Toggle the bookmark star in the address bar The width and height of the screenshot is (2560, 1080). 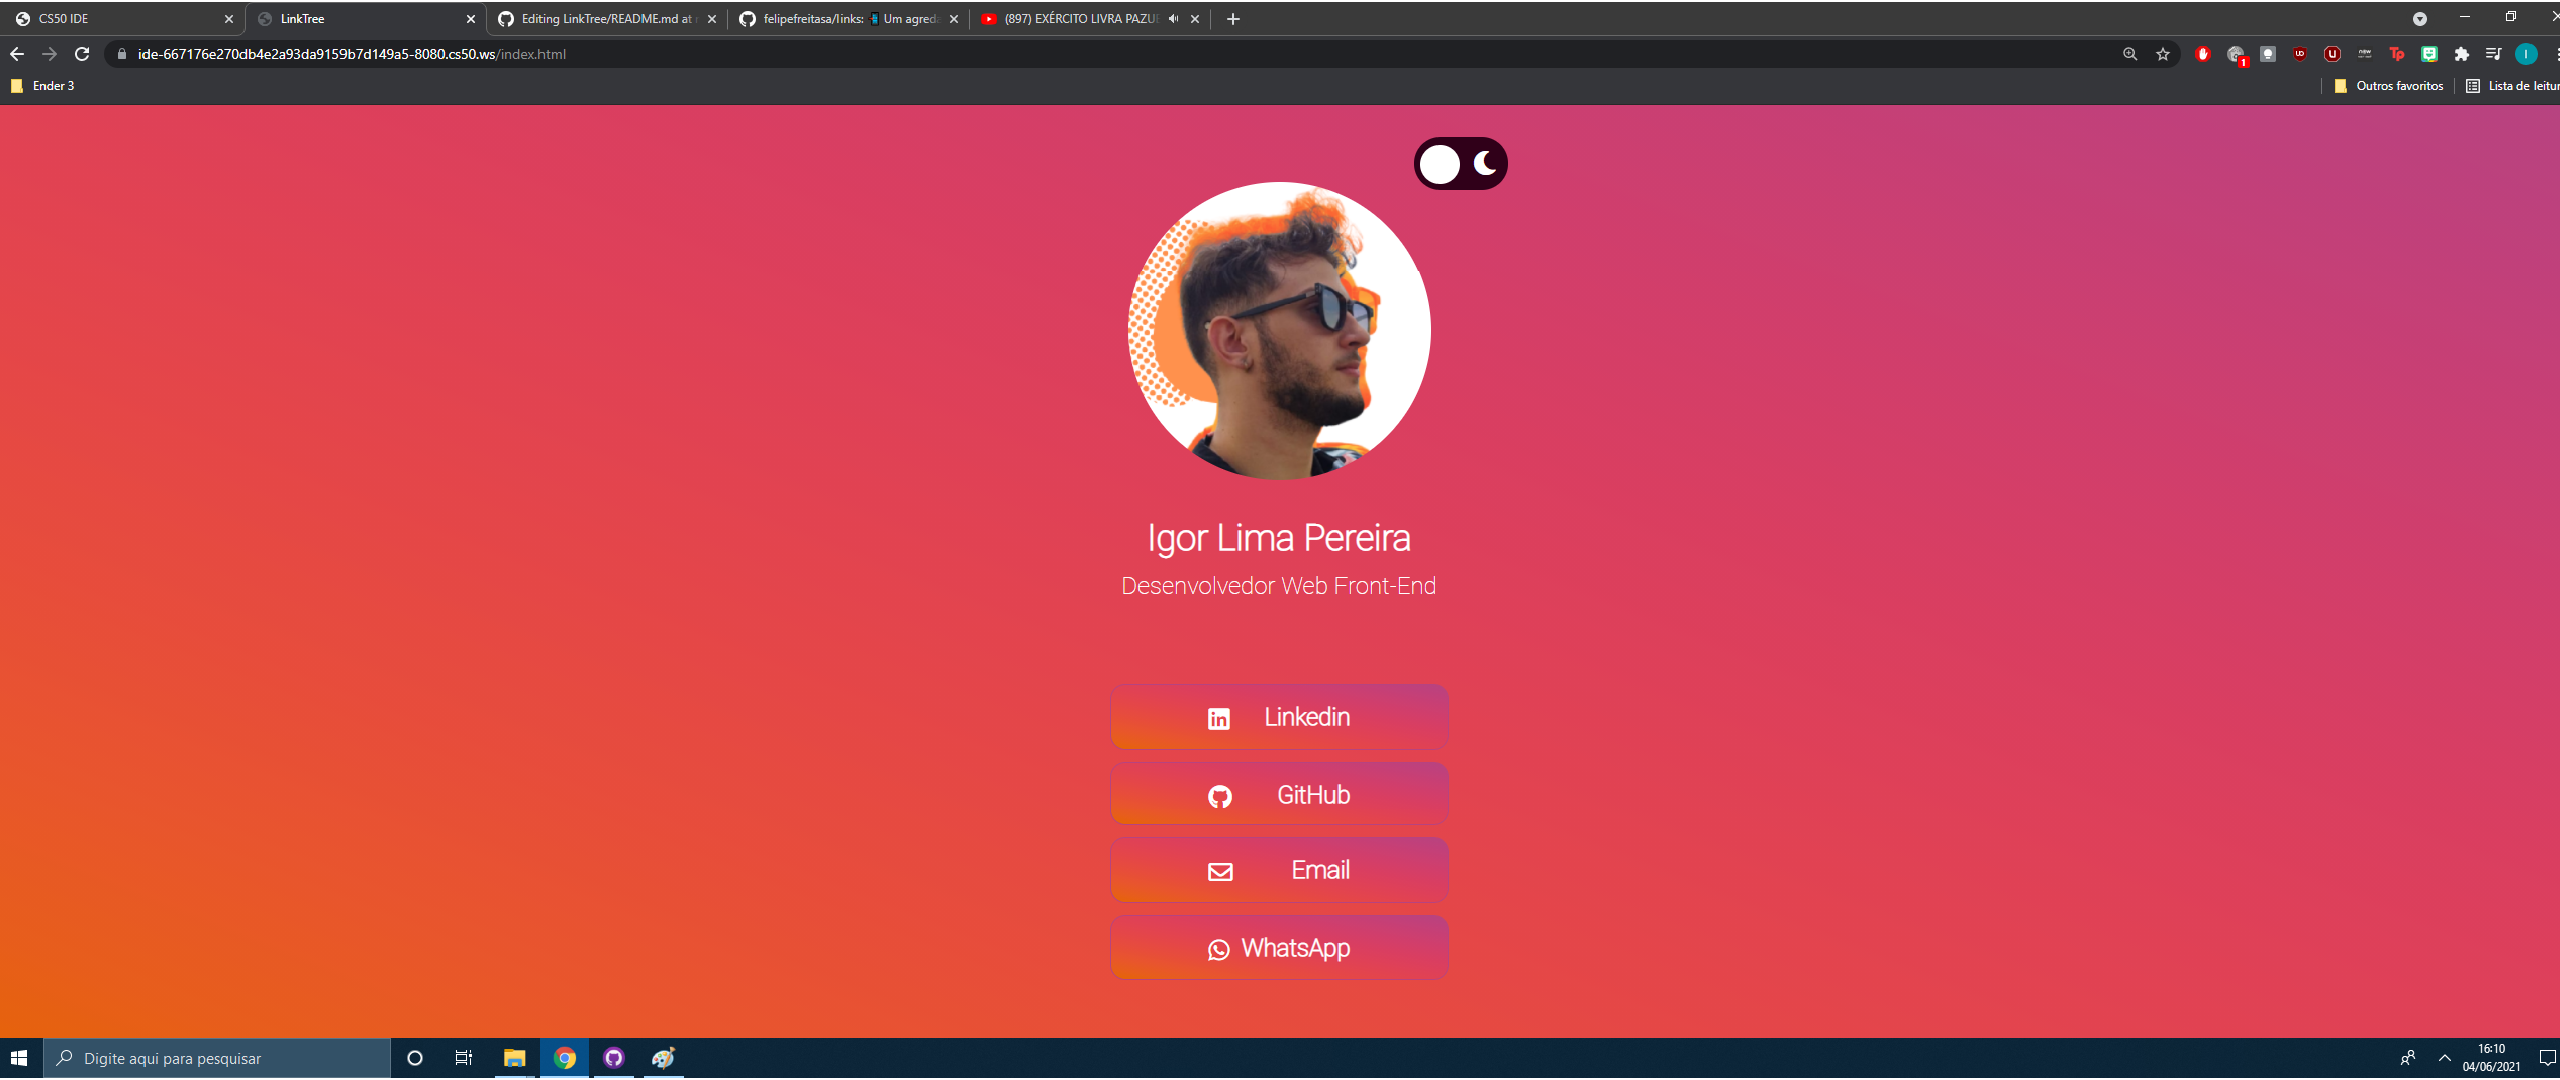pyautogui.click(x=2163, y=54)
